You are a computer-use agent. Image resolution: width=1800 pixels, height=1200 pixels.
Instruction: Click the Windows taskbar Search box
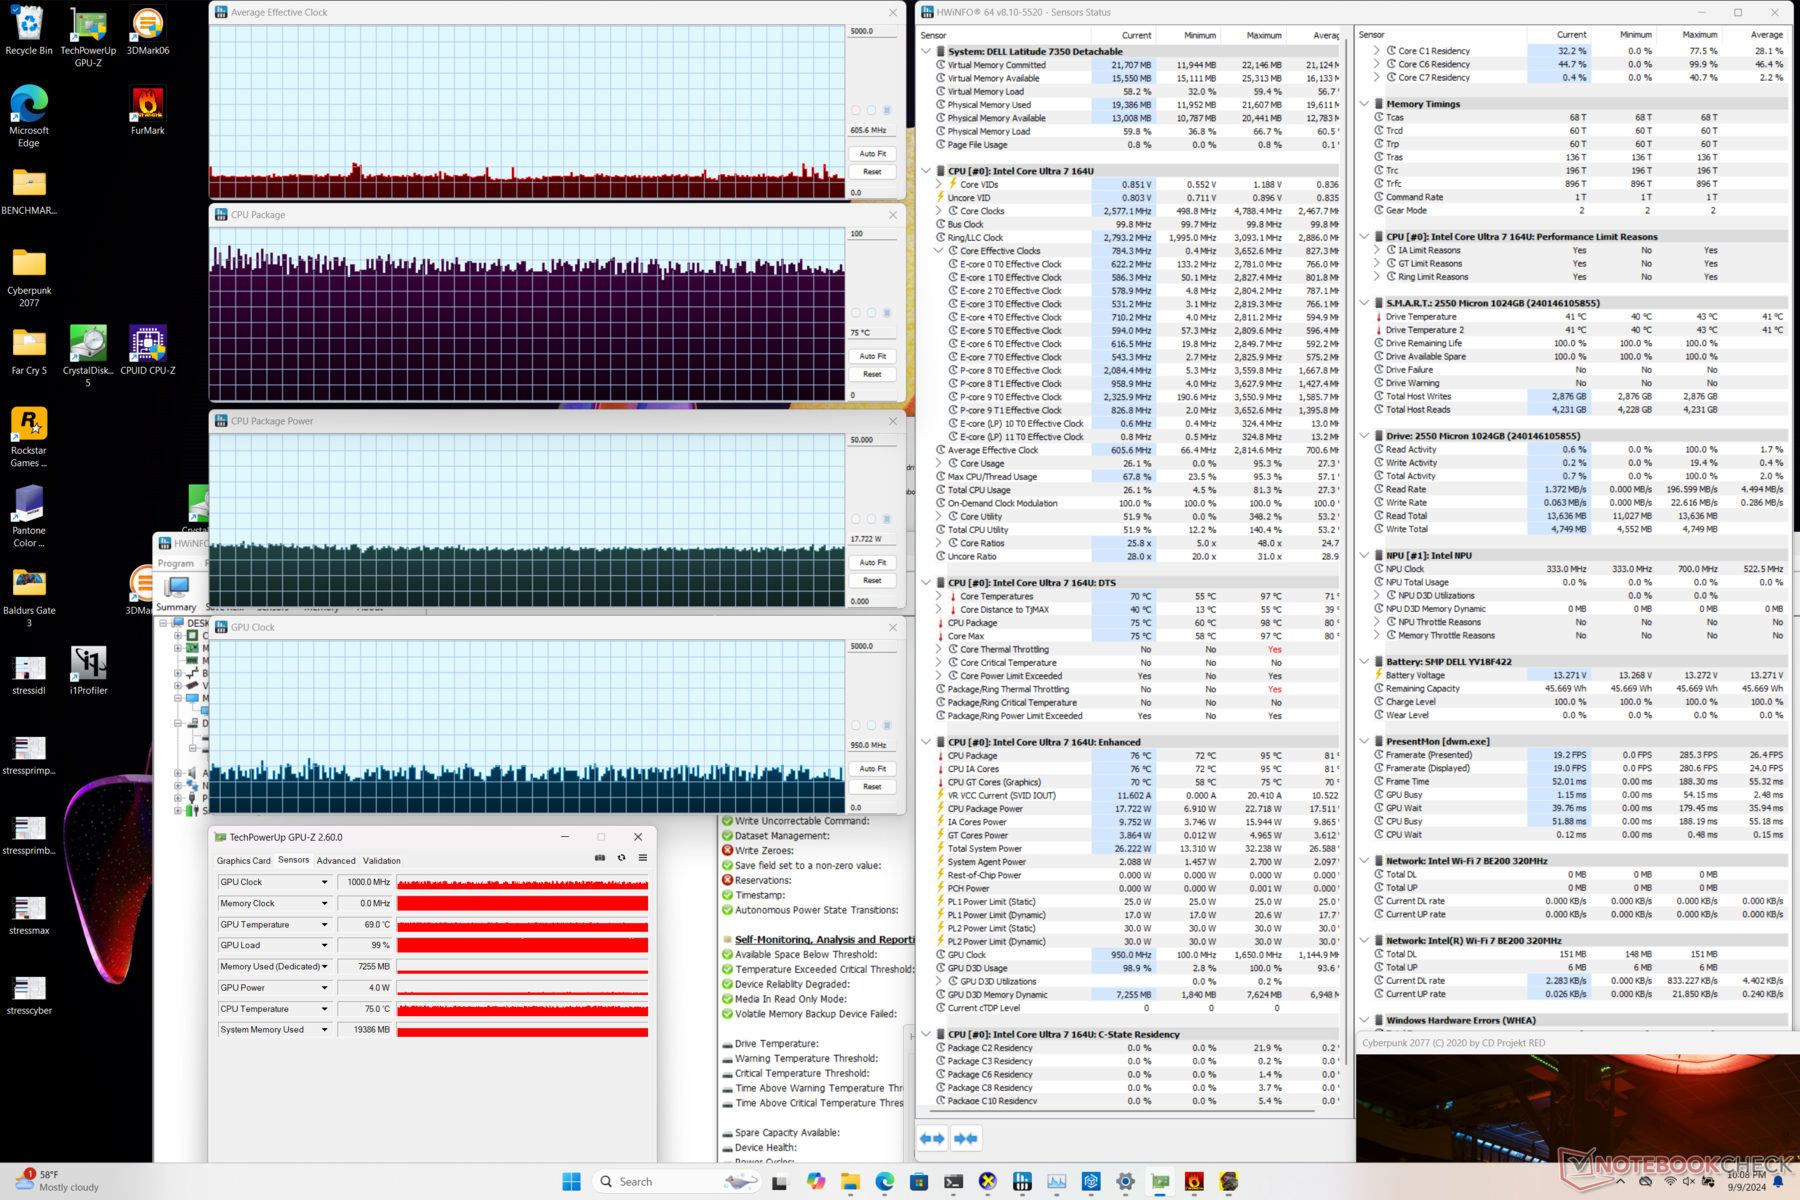(x=635, y=1182)
